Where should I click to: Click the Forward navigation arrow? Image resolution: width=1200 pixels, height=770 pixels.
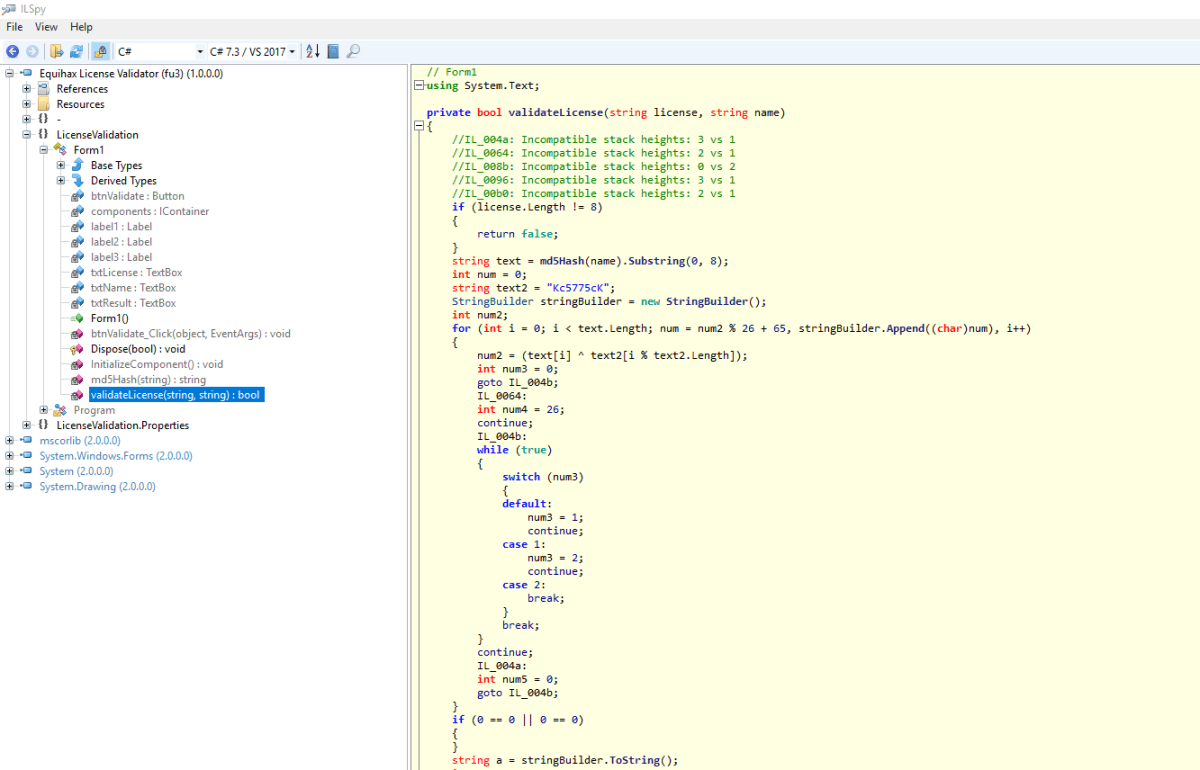coord(32,51)
